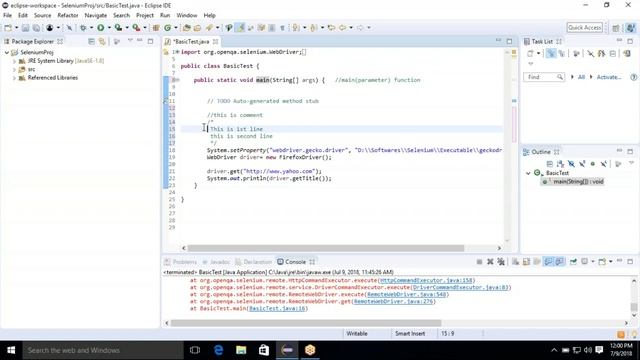This screenshot has height=360, width=640.
Task: Collapse BasicTest node in Outline
Action: click(528, 173)
